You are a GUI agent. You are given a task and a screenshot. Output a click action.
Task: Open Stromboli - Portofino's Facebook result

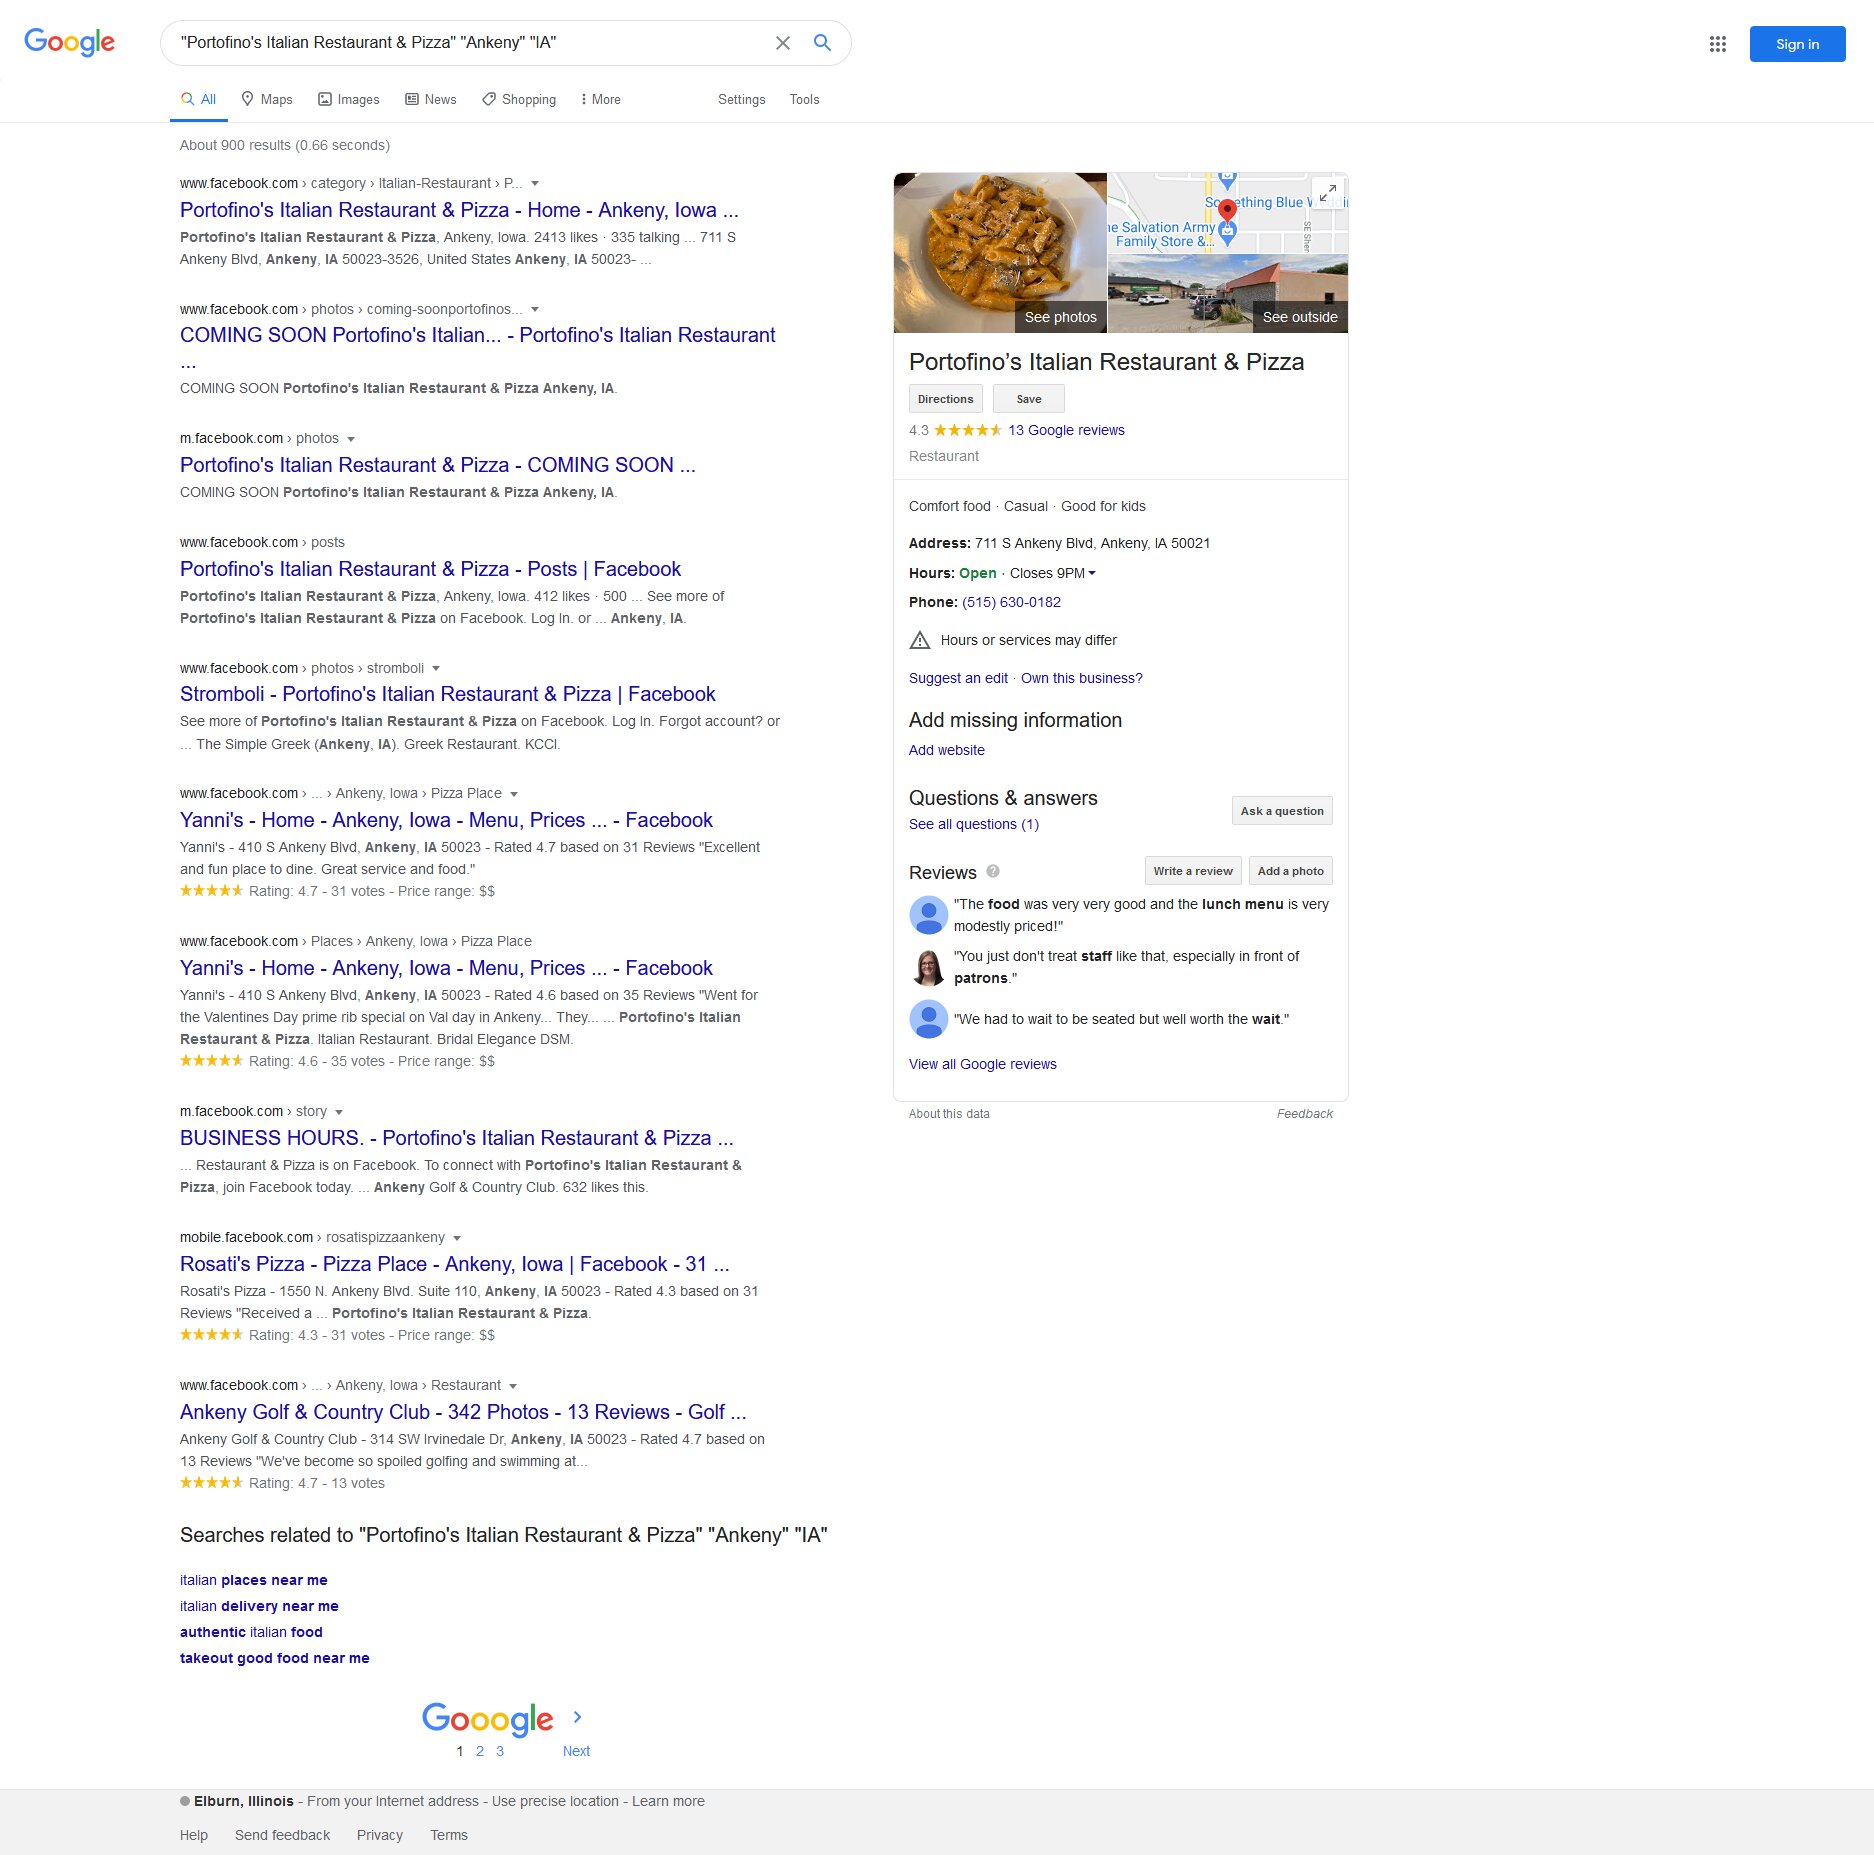point(447,694)
